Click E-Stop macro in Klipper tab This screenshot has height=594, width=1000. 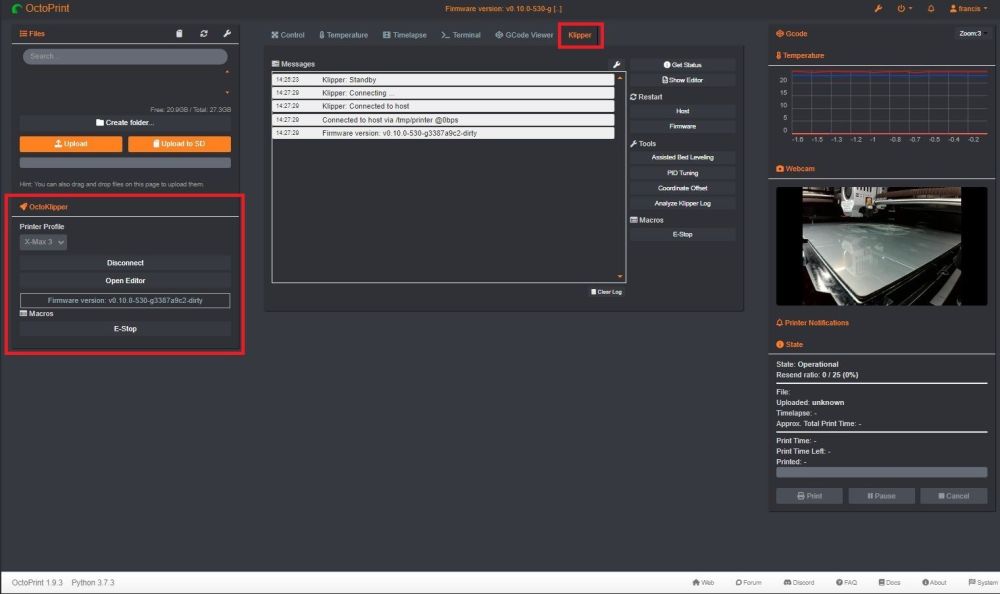[x=682, y=234]
